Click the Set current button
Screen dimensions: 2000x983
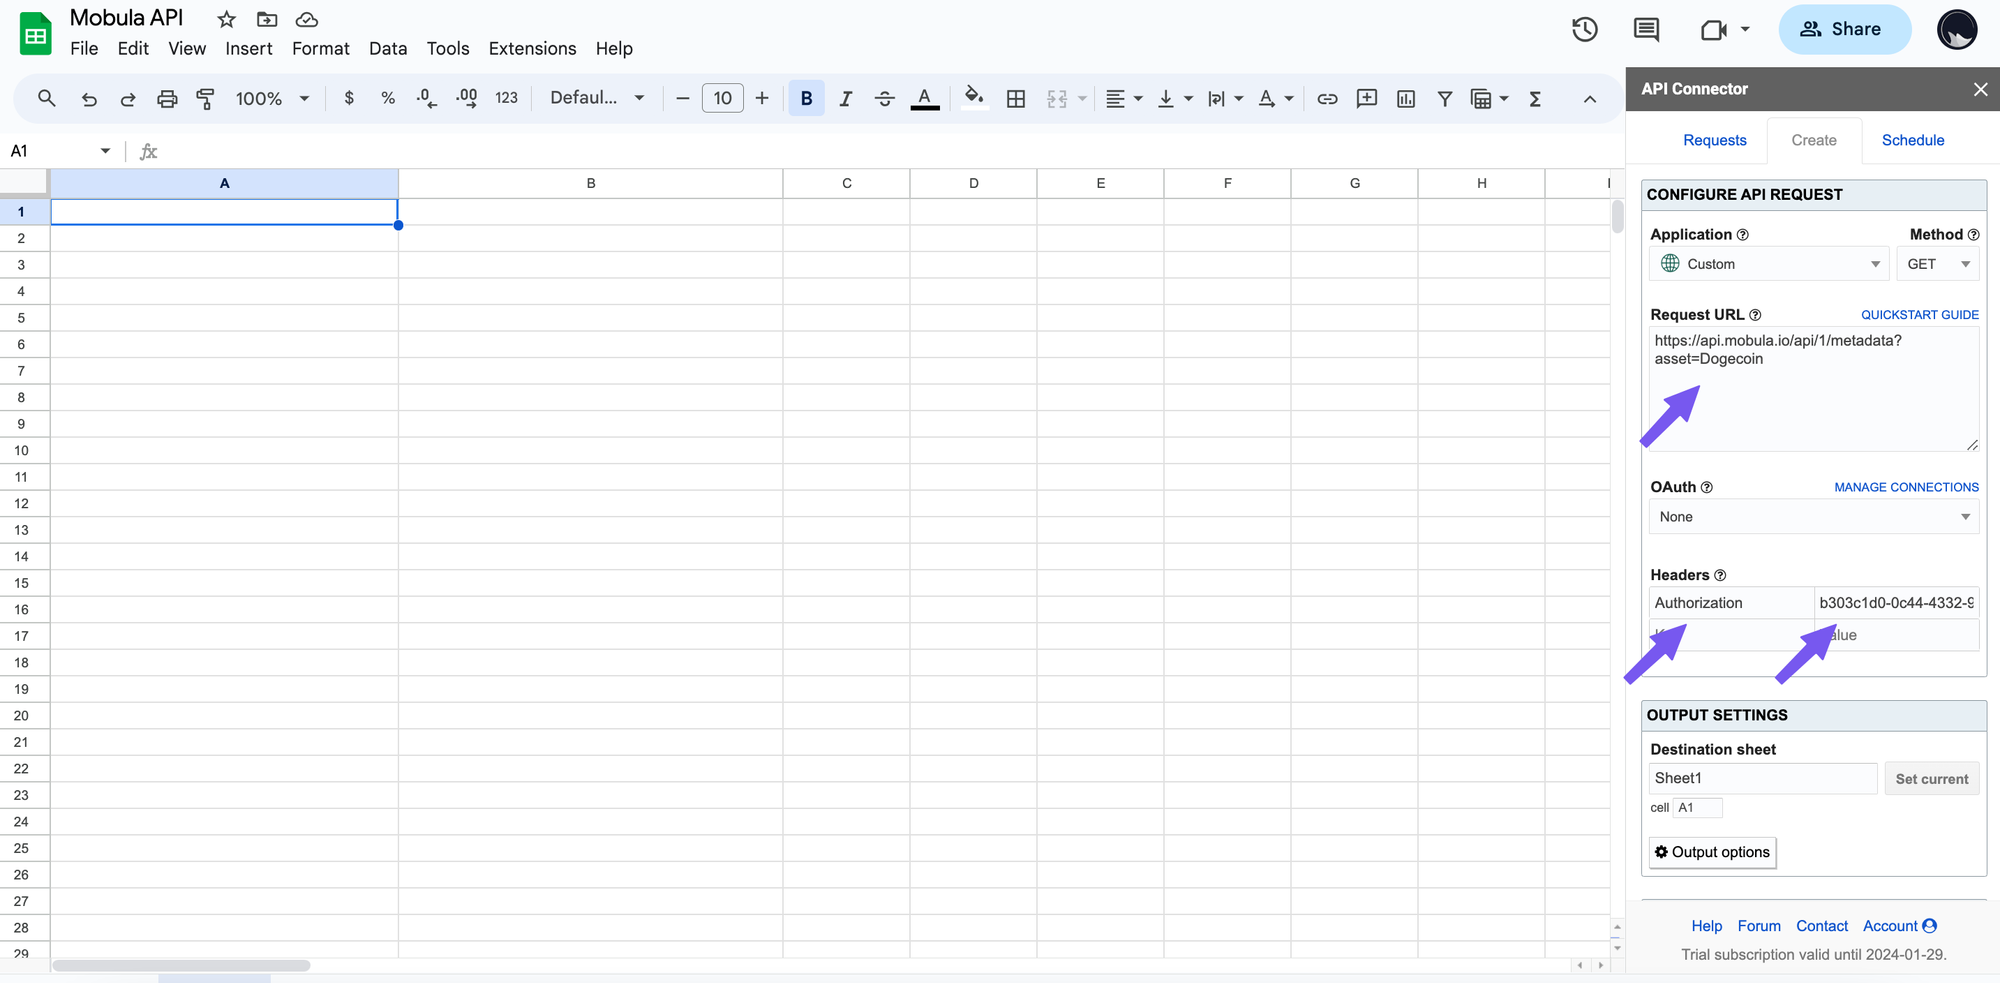[1931, 779]
